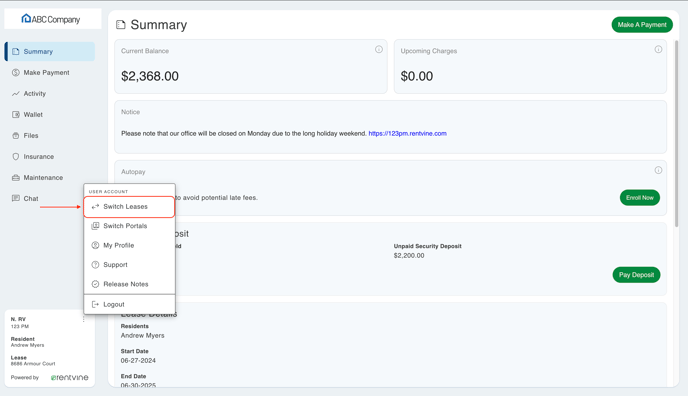Open Release Notes from menu
The width and height of the screenshot is (688, 396).
click(129, 284)
